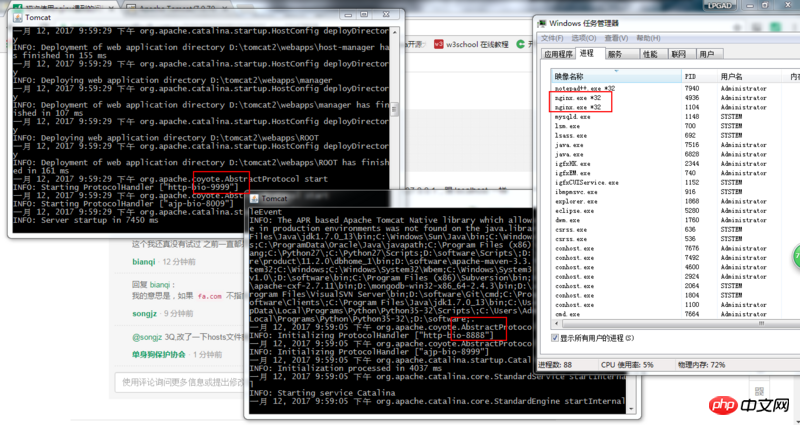Click the fa.com inline code text
This screenshot has width=800, height=425.
tap(209, 296)
